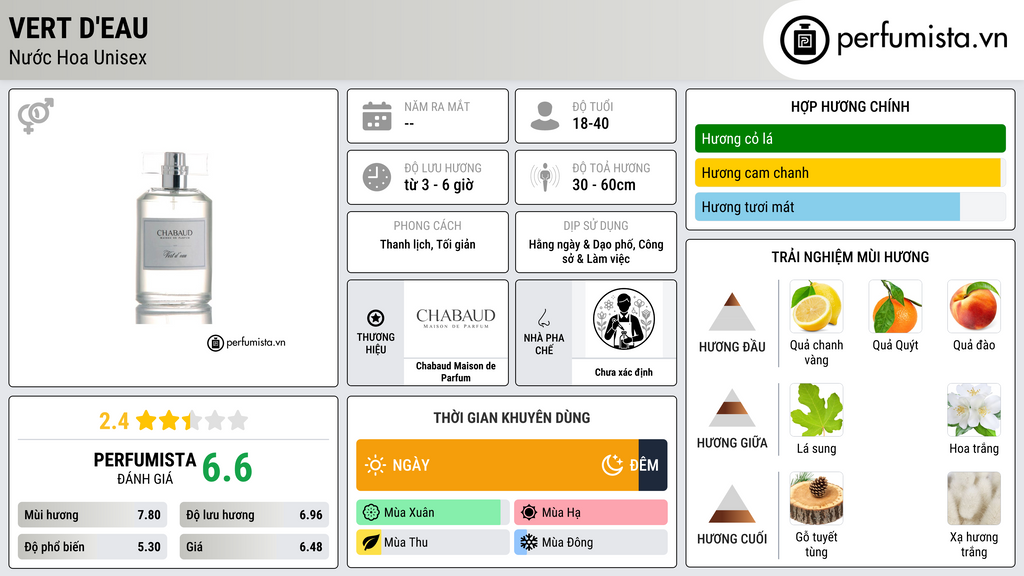Click the yellow Hương cam chanh bar
The width and height of the screenshot is (1024, 576).
[x=850, y=172]
